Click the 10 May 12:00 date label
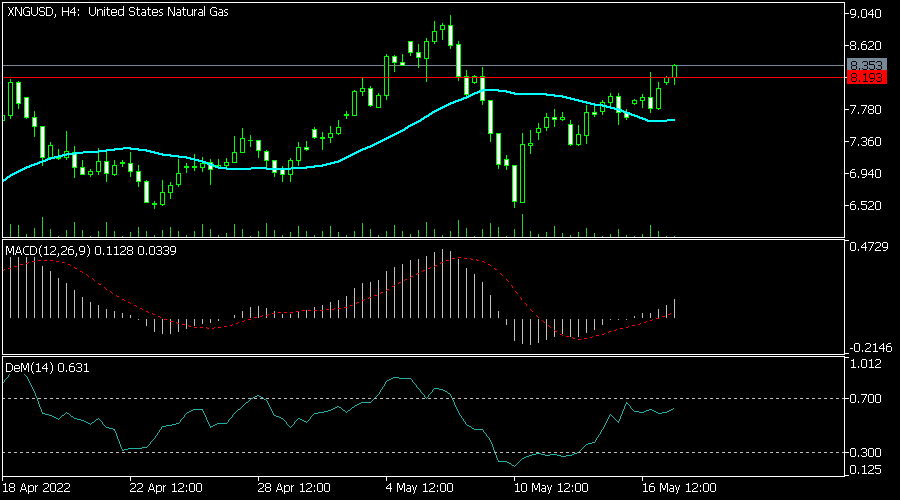 551,488
